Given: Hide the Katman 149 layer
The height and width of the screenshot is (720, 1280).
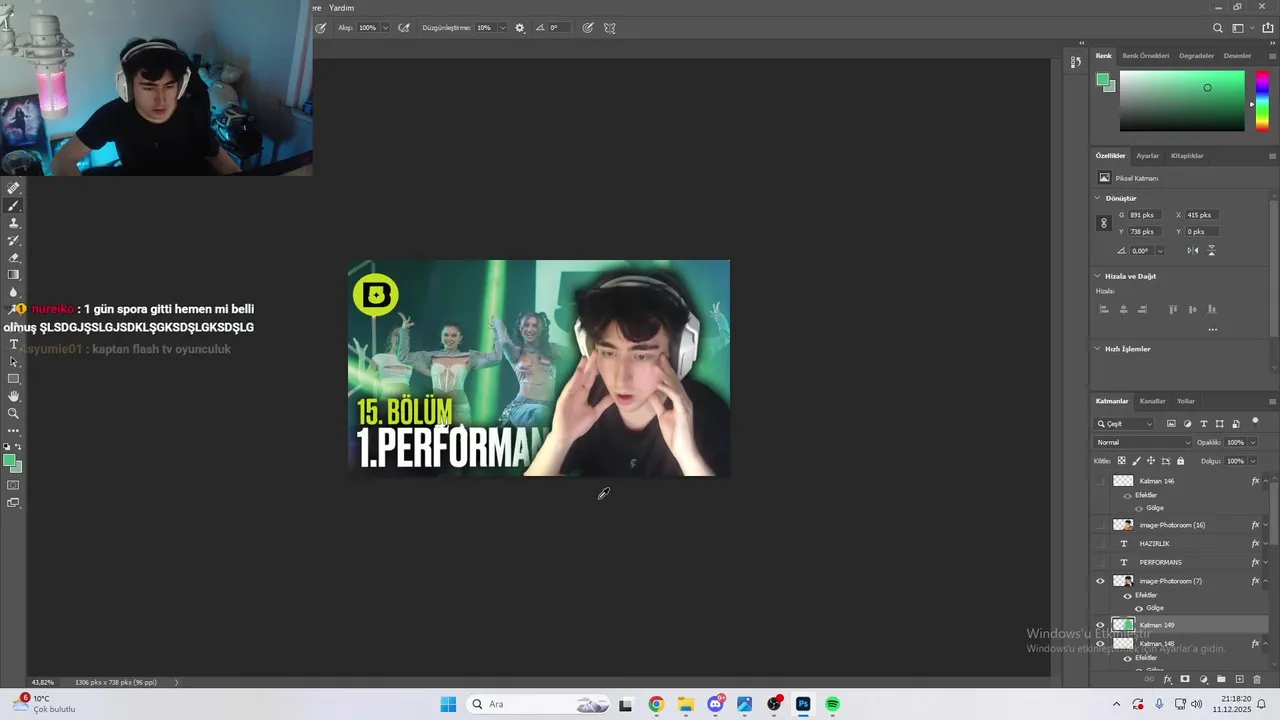Looking at the screenshot, I should coord(1101,625).
